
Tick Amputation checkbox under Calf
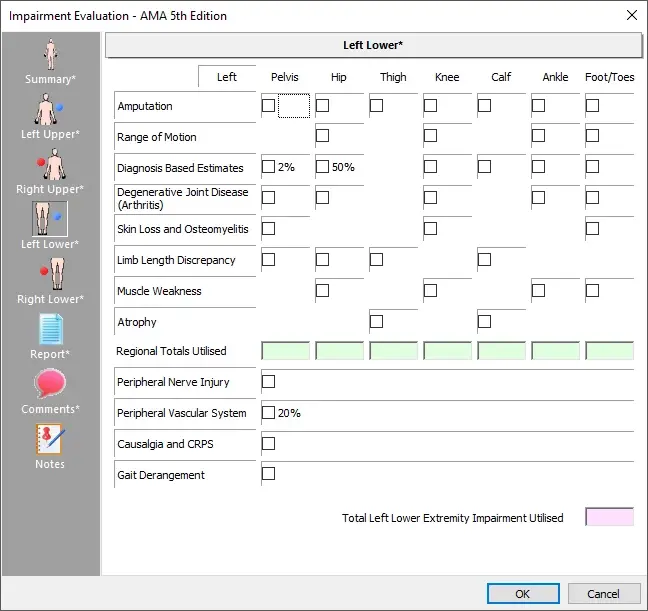click(x=484, y=105)
